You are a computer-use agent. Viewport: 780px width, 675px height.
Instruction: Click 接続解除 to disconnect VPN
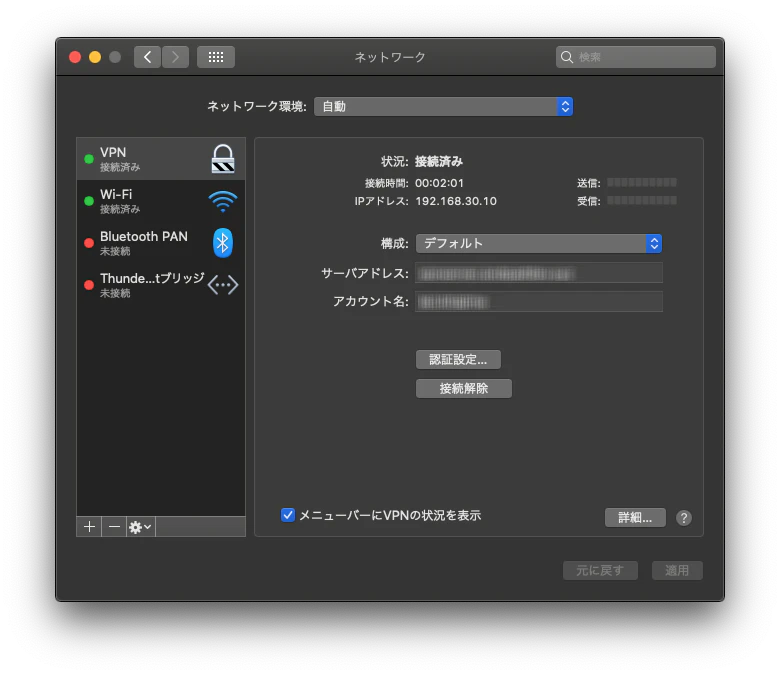click(x=464, y=388)
